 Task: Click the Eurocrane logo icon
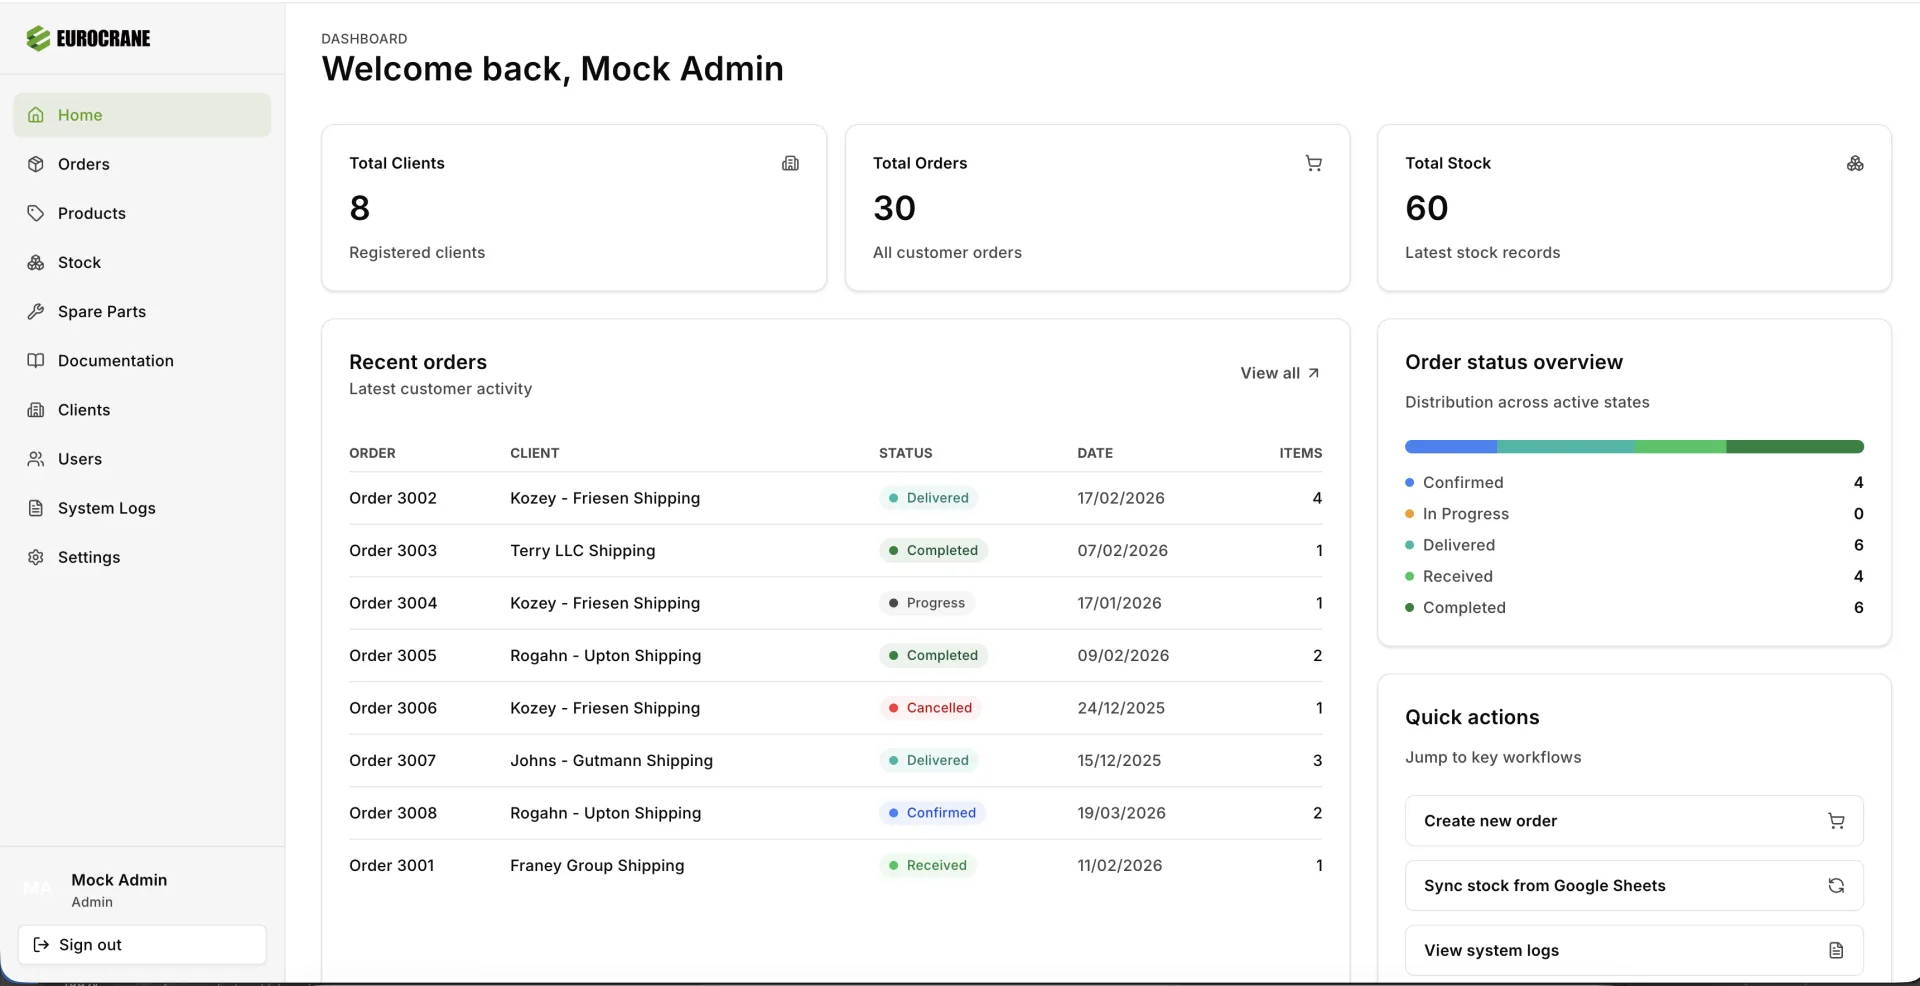(38, 39)
